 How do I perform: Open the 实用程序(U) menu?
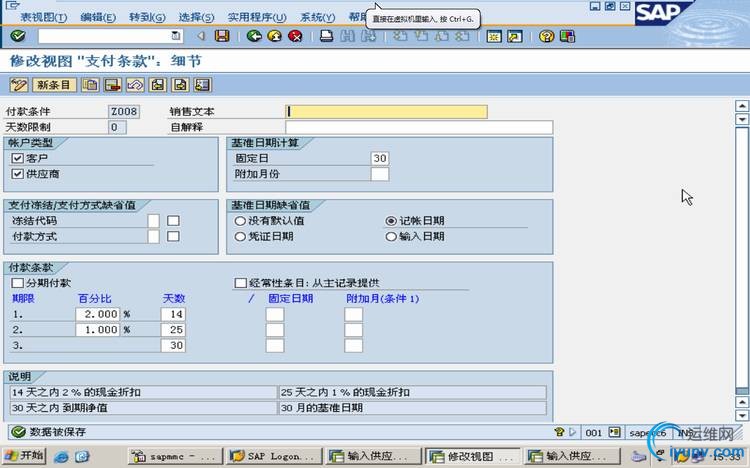(x=257, y=17)
